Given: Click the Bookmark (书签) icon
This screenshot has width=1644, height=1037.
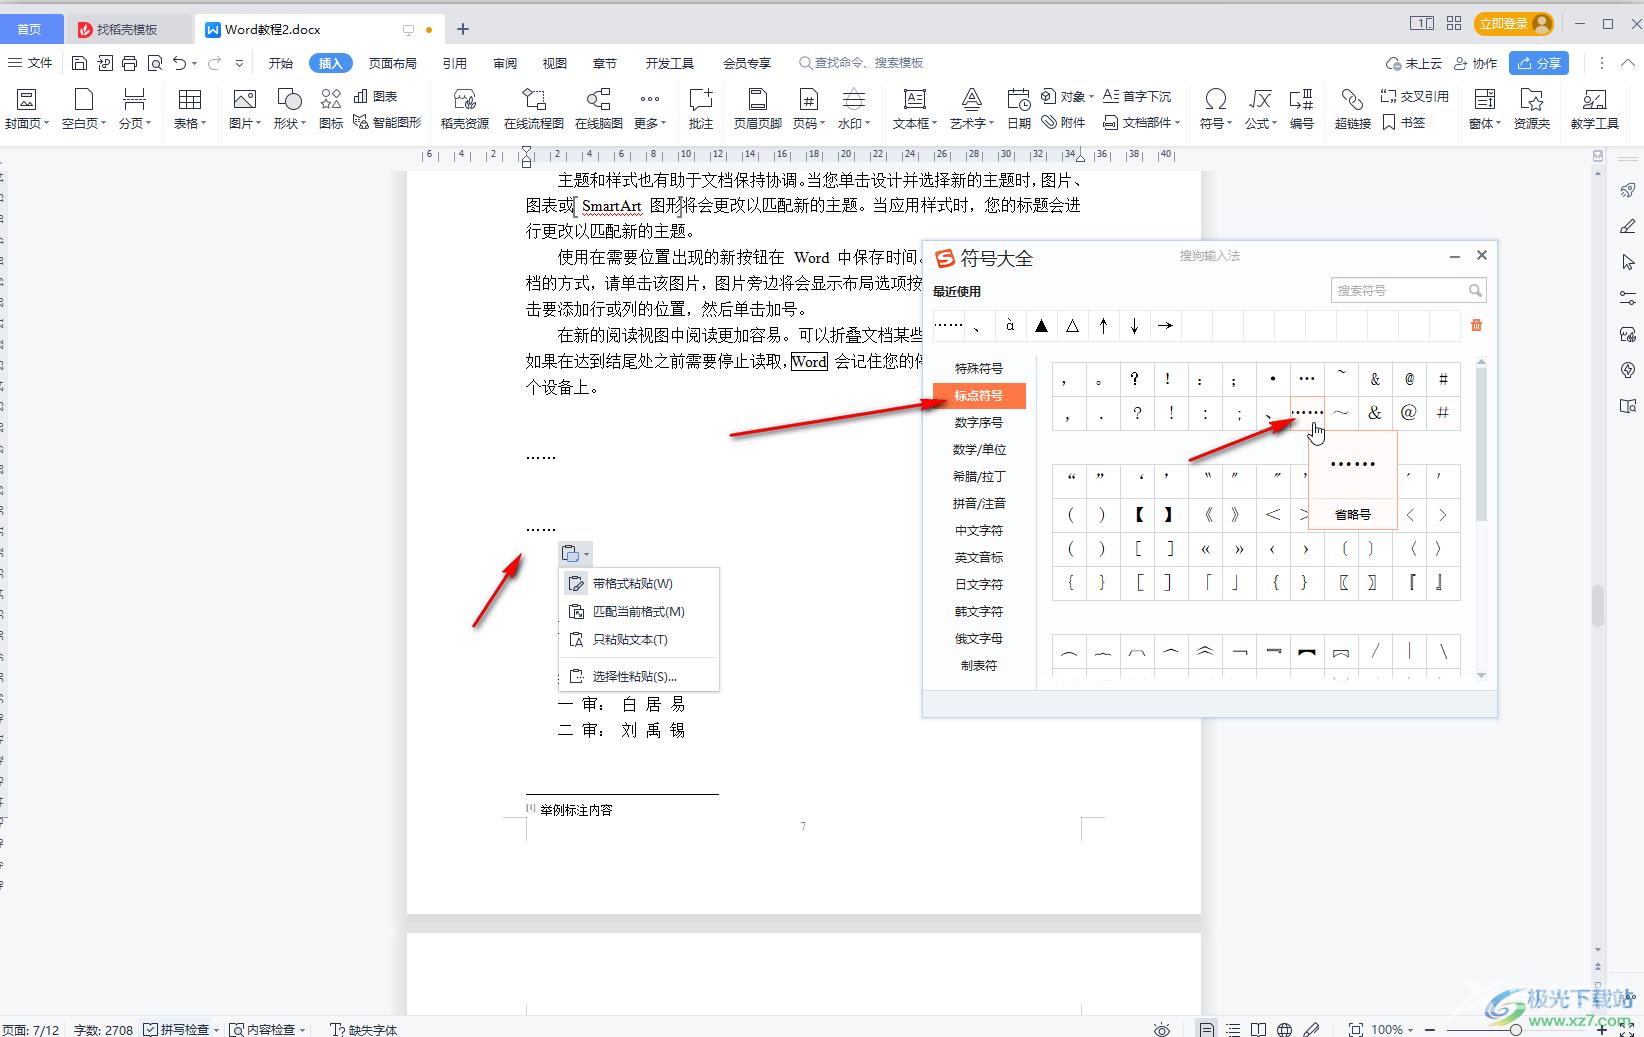Looking at the screenshot, I should click(x=1404, y=123).
